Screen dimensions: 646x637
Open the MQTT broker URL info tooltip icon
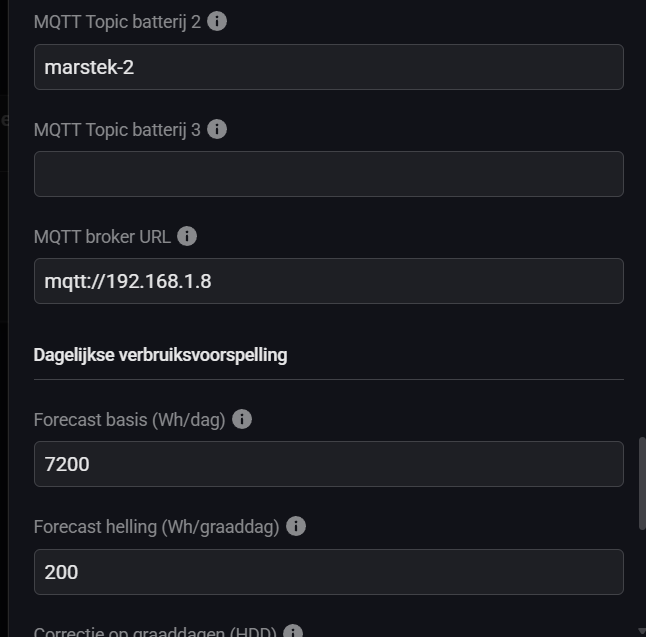click(187, 236)
